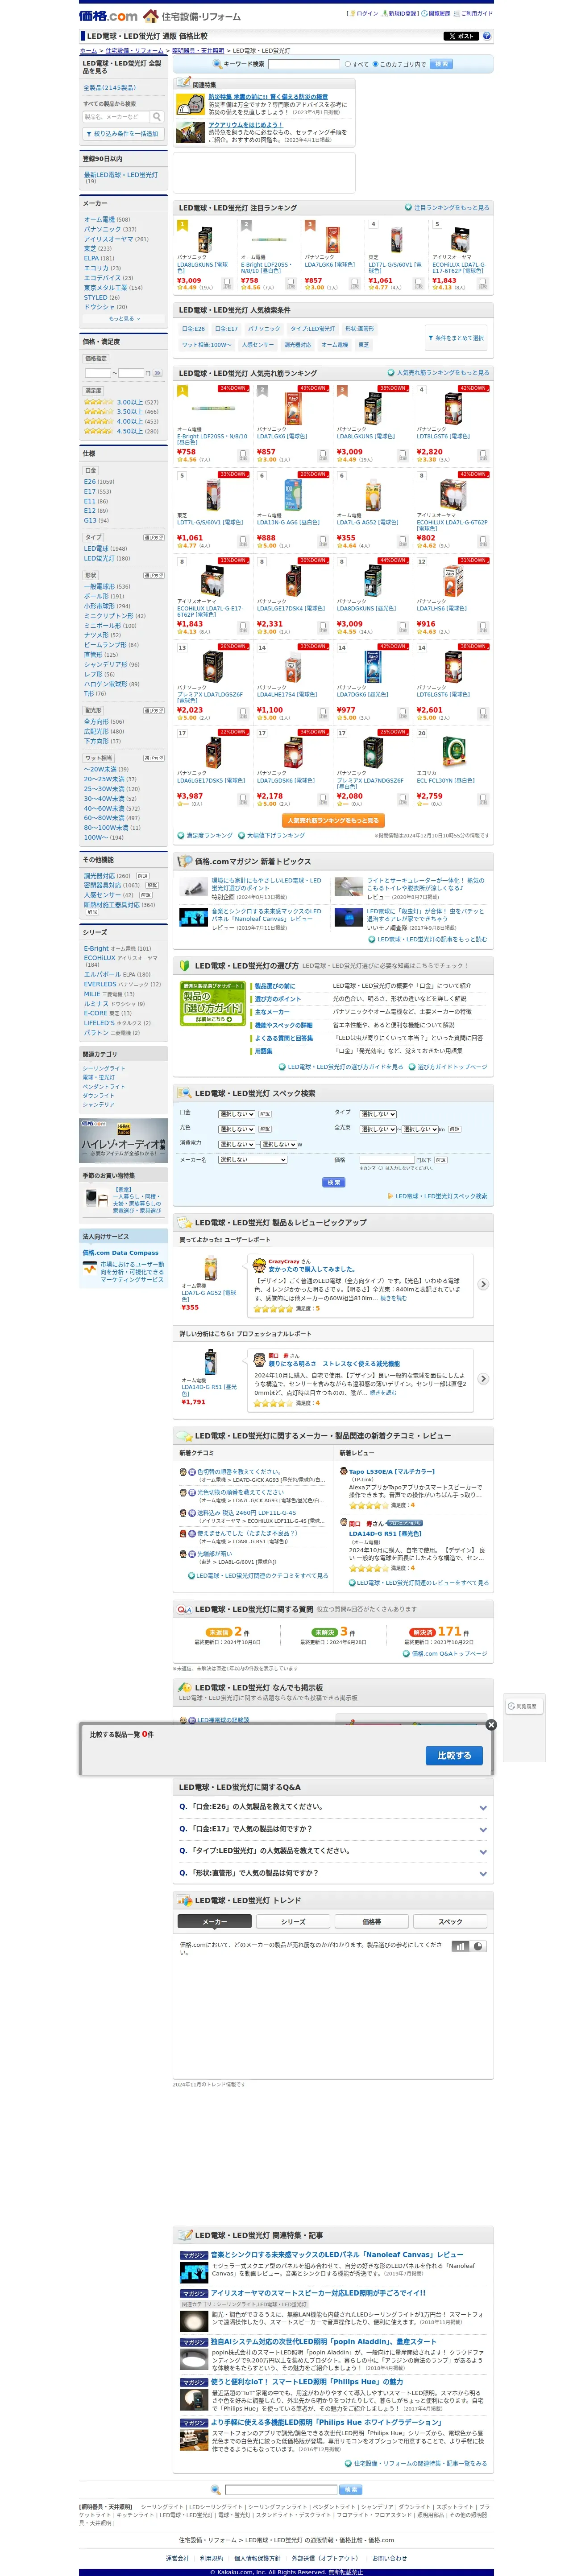Switch to シリーズ trend tab
This screenshot has height=2576, width=573.
tap(293, 1921)
